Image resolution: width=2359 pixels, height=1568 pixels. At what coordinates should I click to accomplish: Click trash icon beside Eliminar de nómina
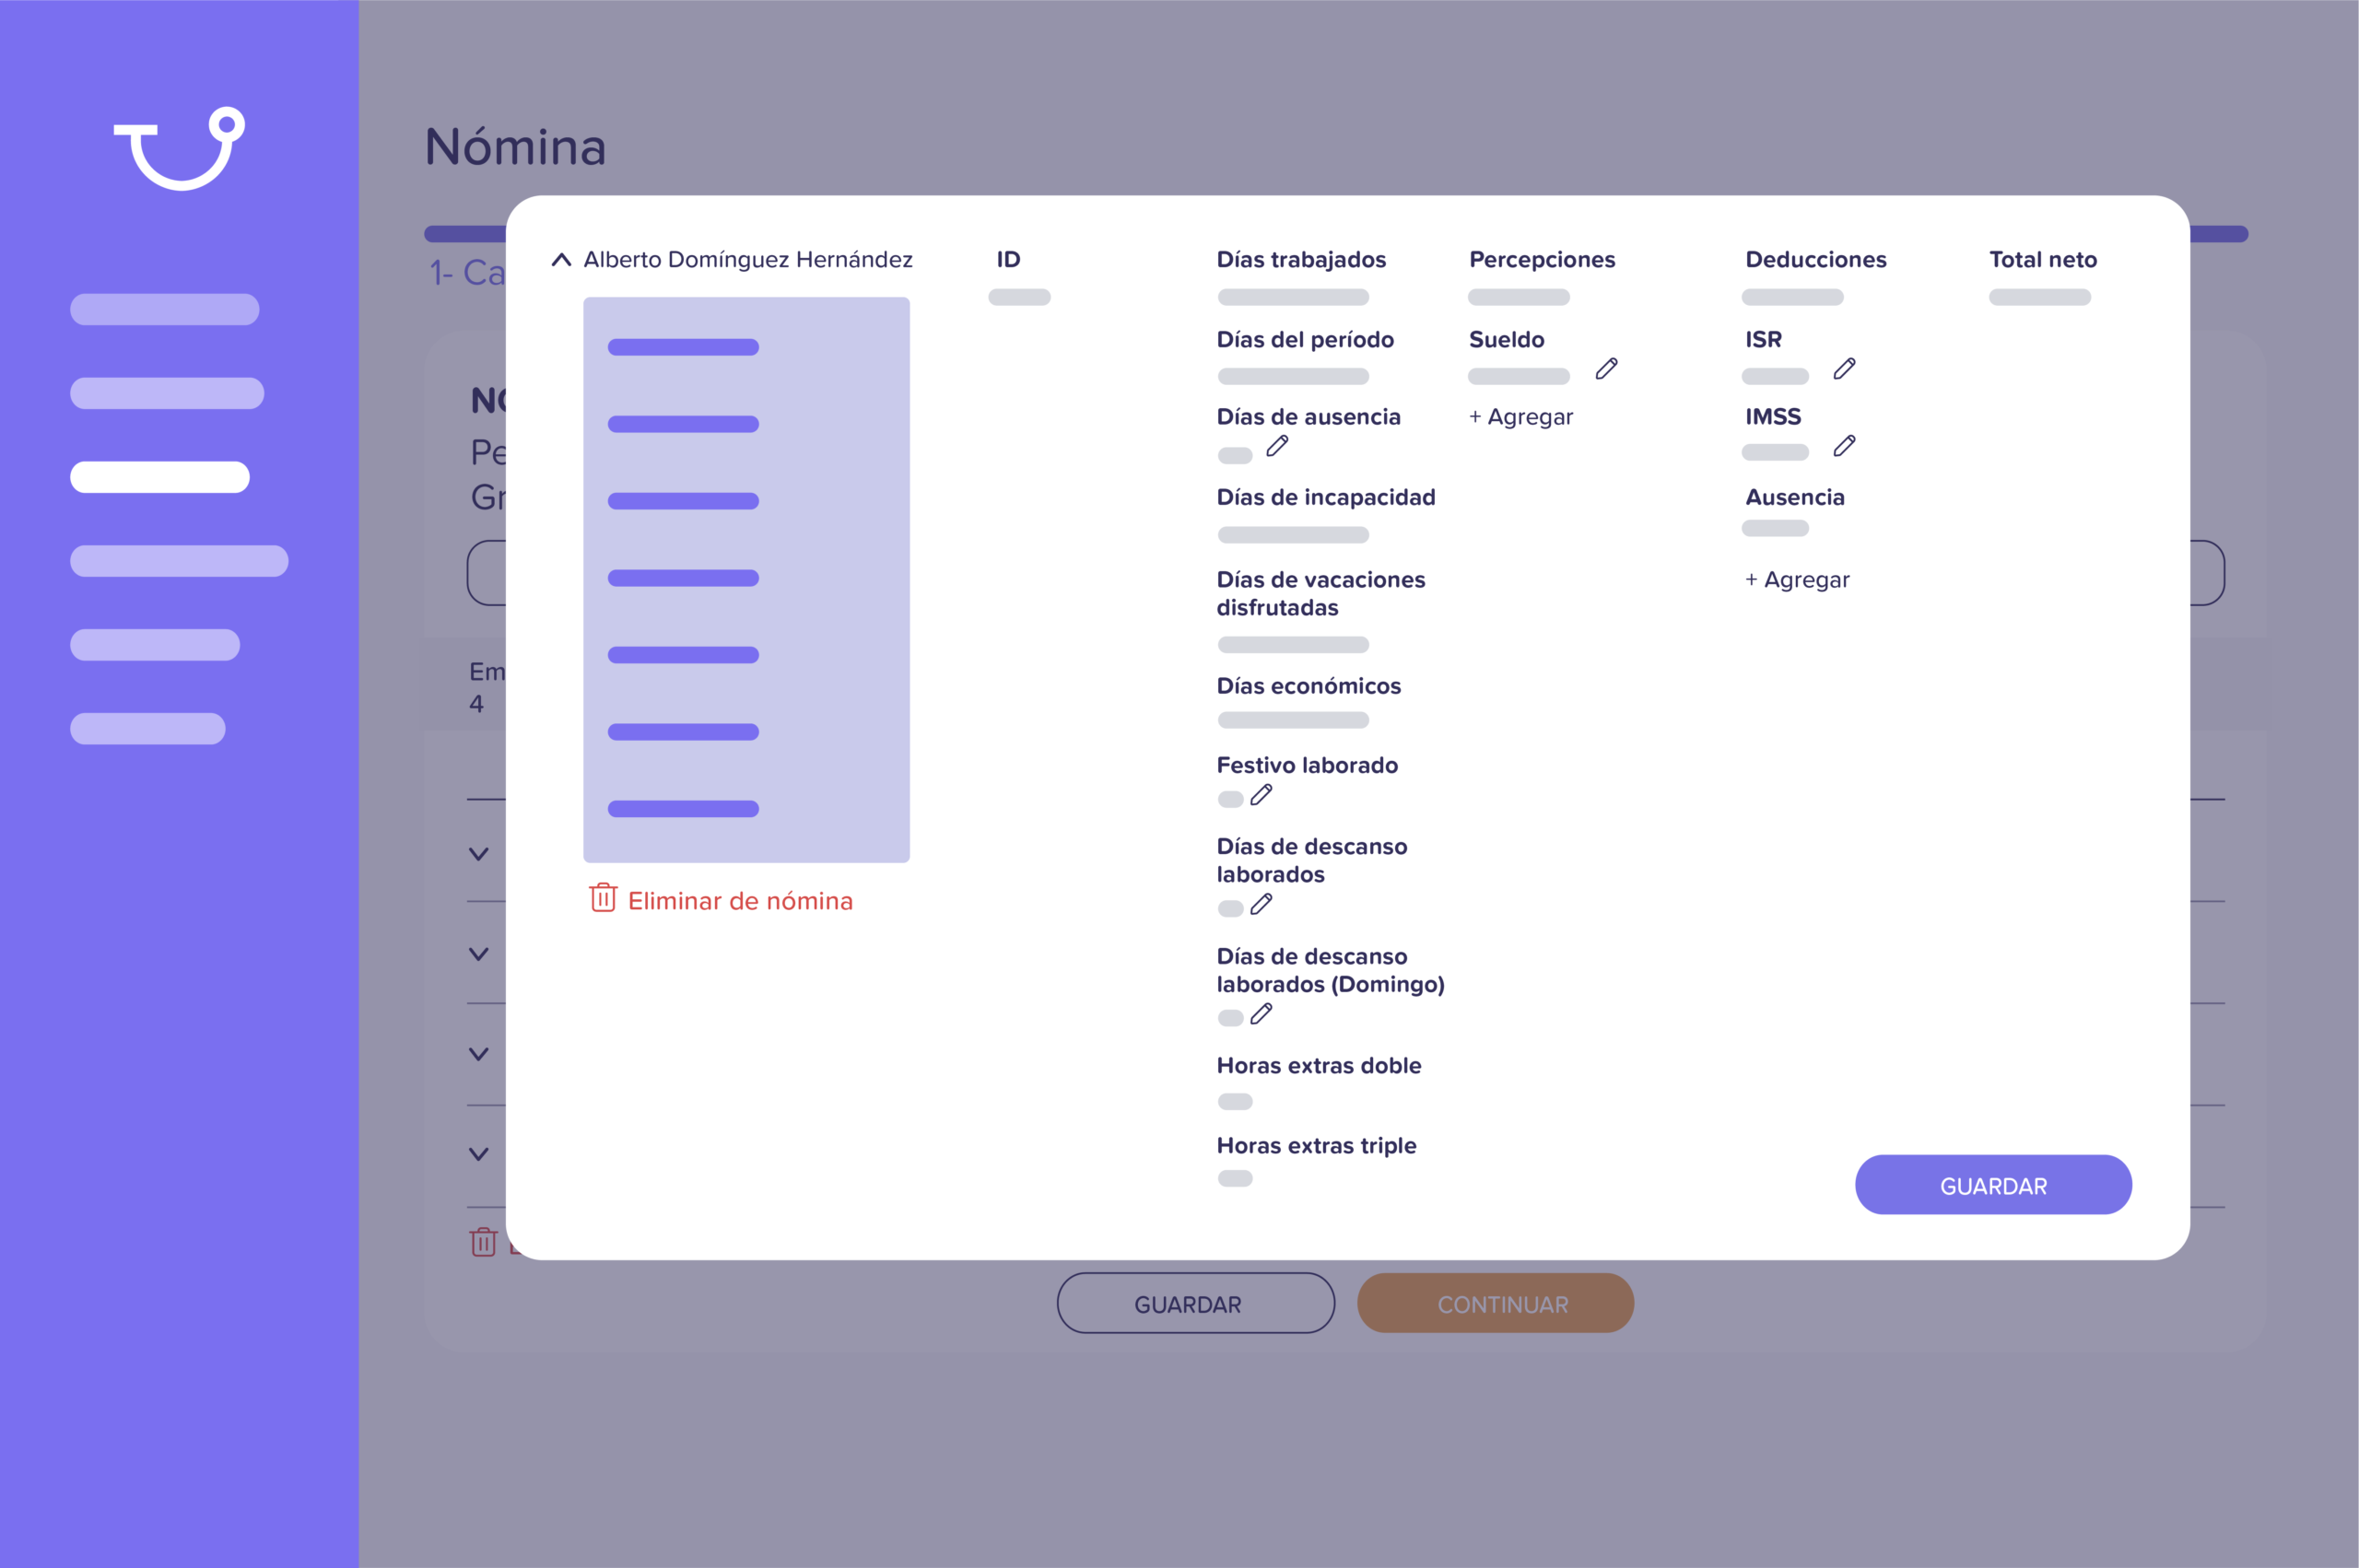603,898
